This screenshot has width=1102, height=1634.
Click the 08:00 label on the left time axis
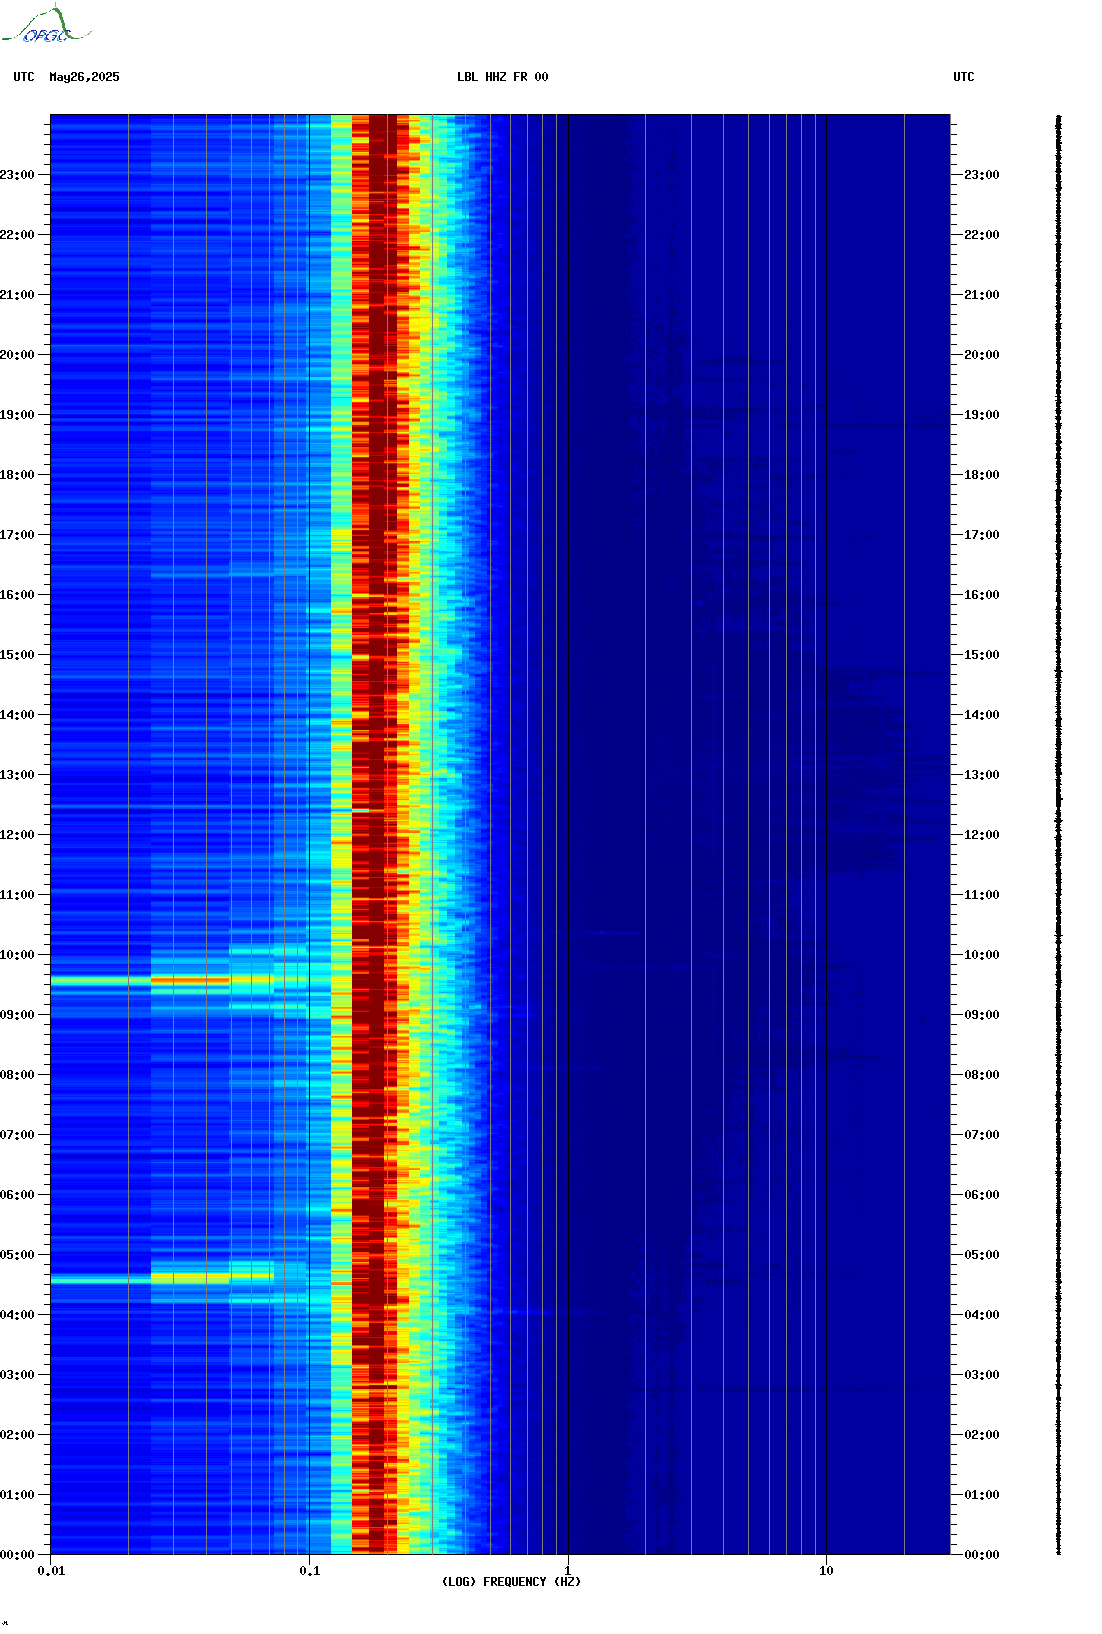pyautogui.click(x=17, y=1075)
